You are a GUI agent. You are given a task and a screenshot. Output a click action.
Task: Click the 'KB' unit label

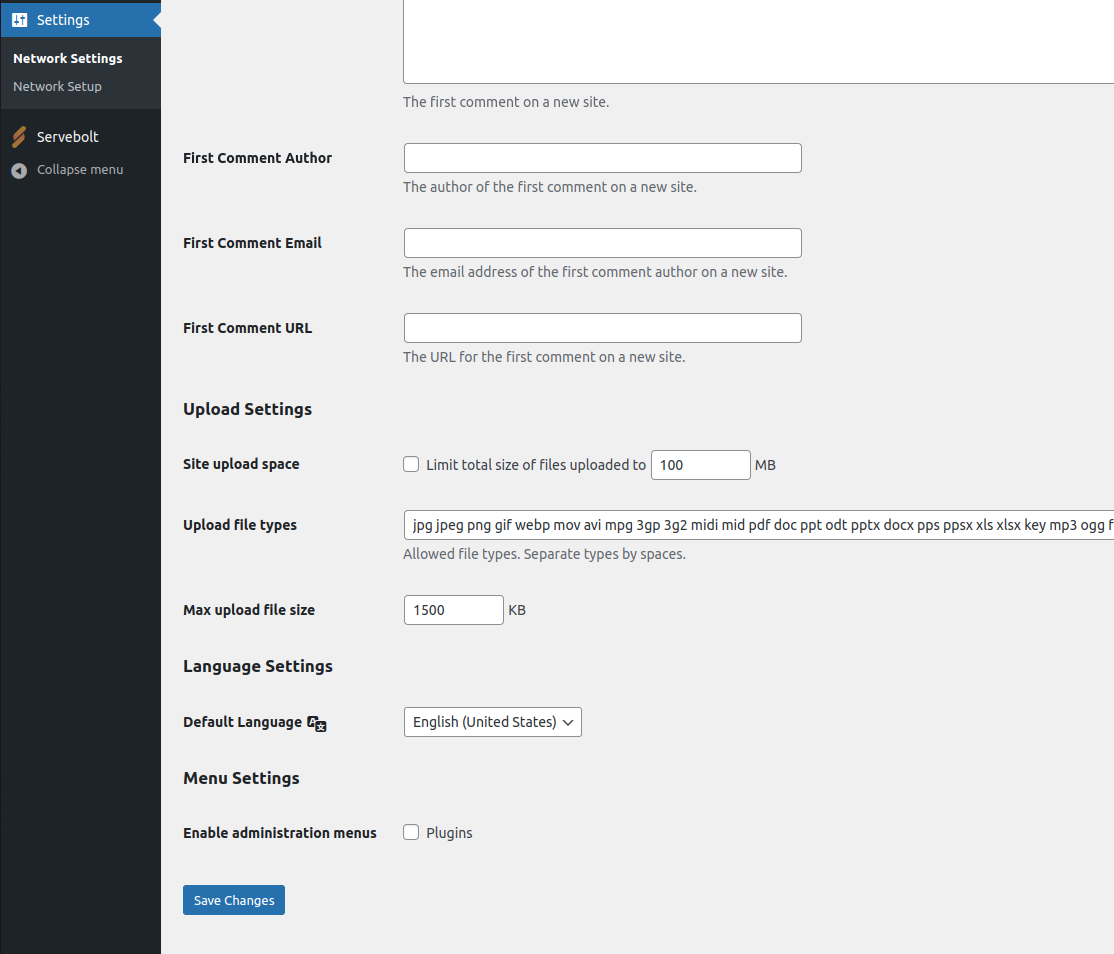(517, 610)
